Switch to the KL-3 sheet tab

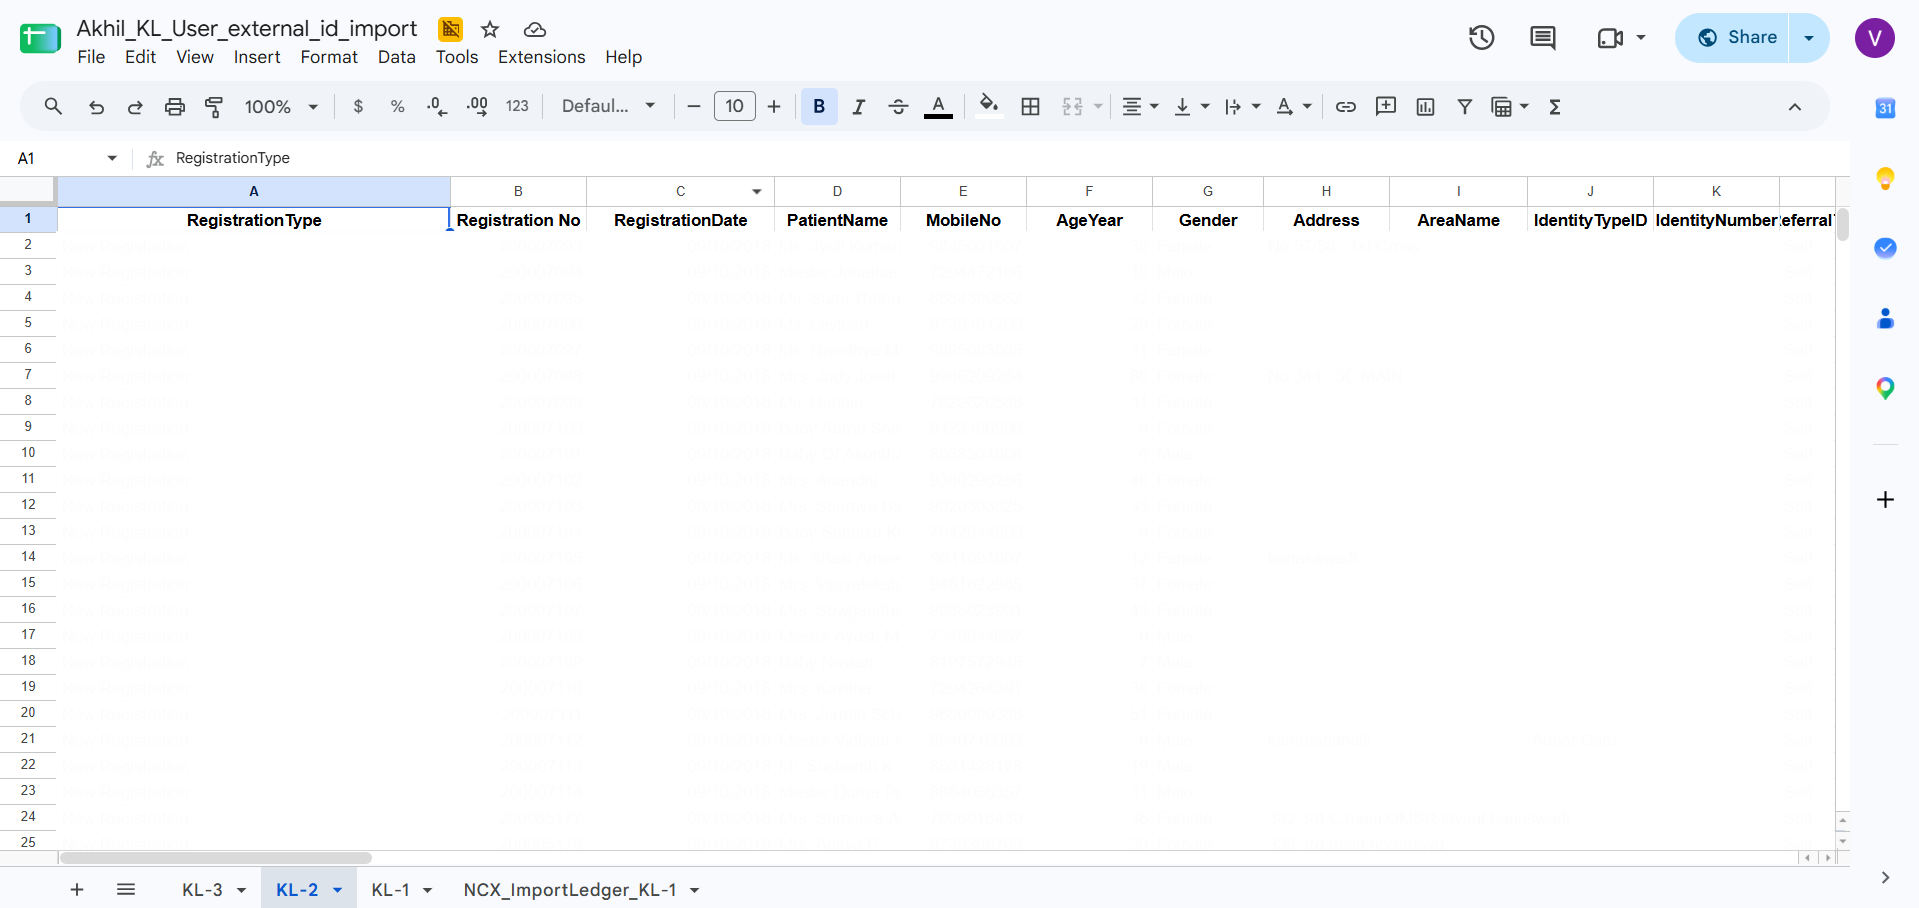[x=202, y=889]
